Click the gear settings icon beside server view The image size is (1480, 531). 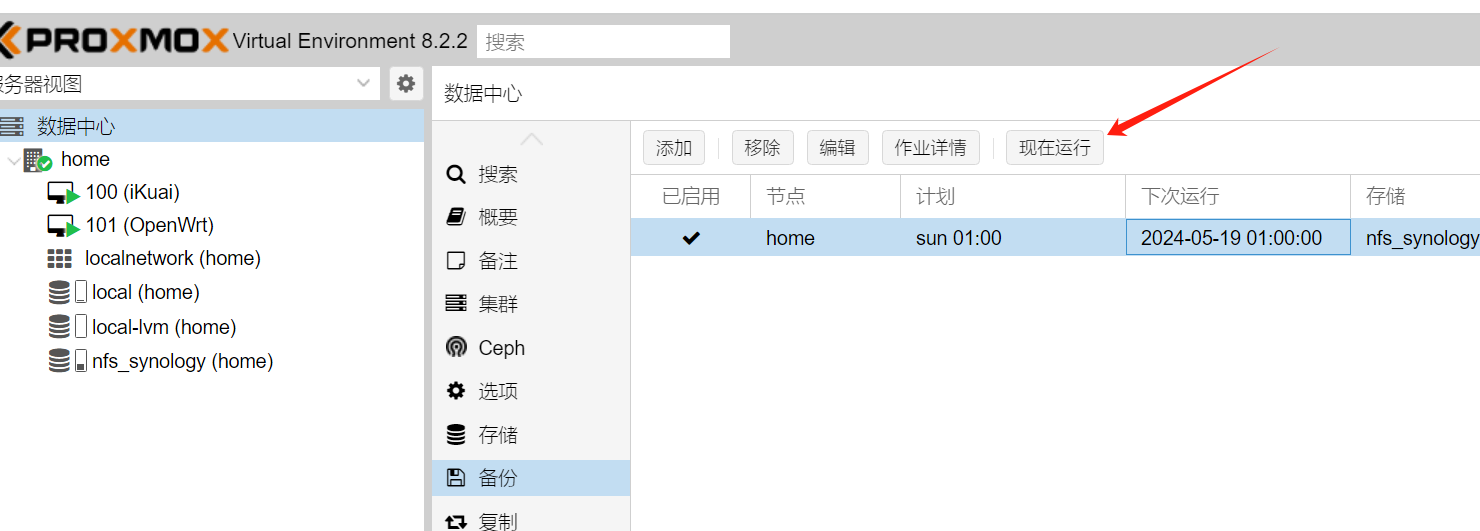(405, 84)
